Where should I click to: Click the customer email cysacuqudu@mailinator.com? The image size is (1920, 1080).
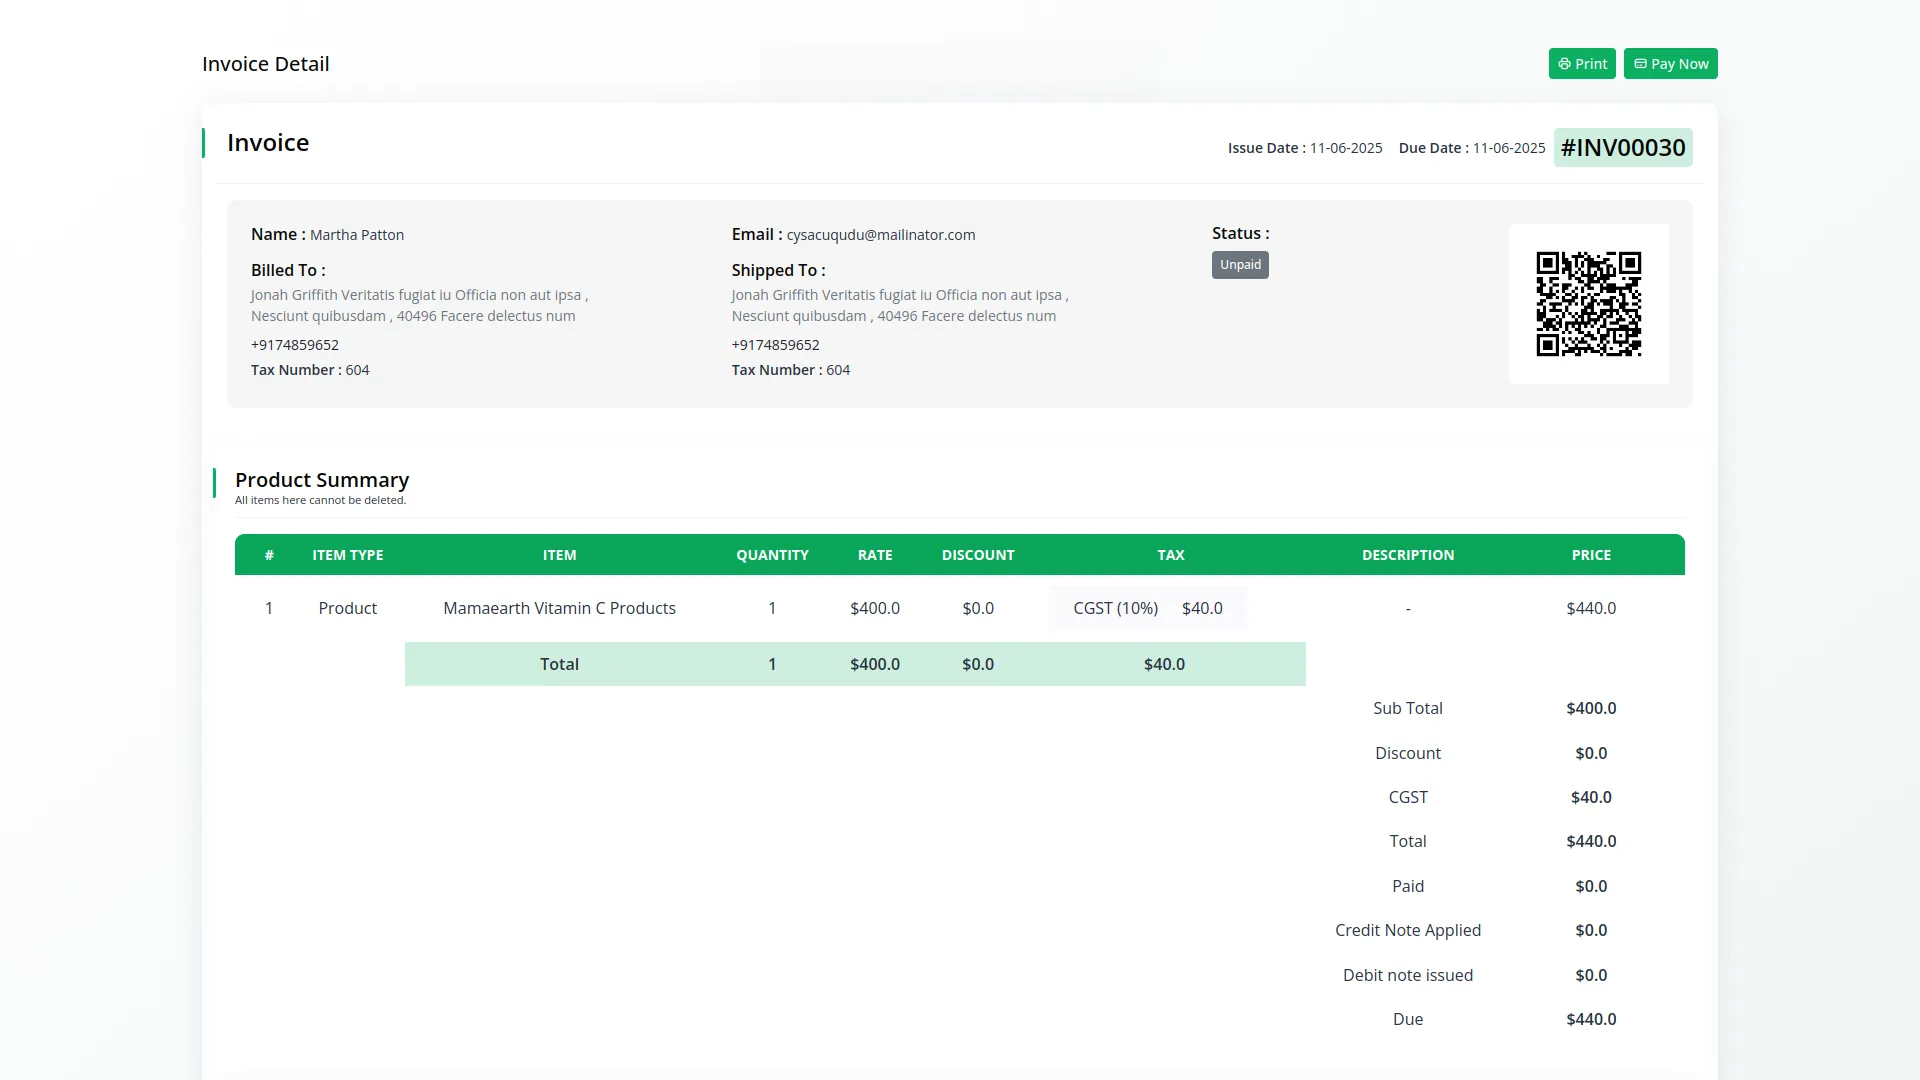pos(880,235)
